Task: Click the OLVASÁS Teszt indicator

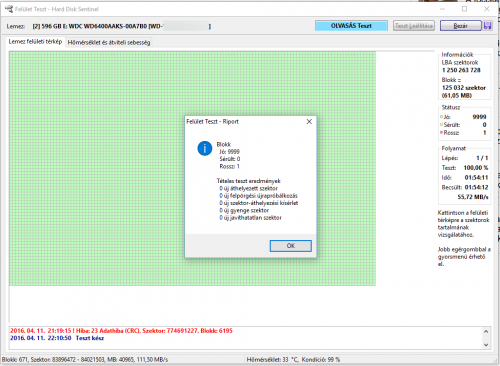Action: (351, 26)
